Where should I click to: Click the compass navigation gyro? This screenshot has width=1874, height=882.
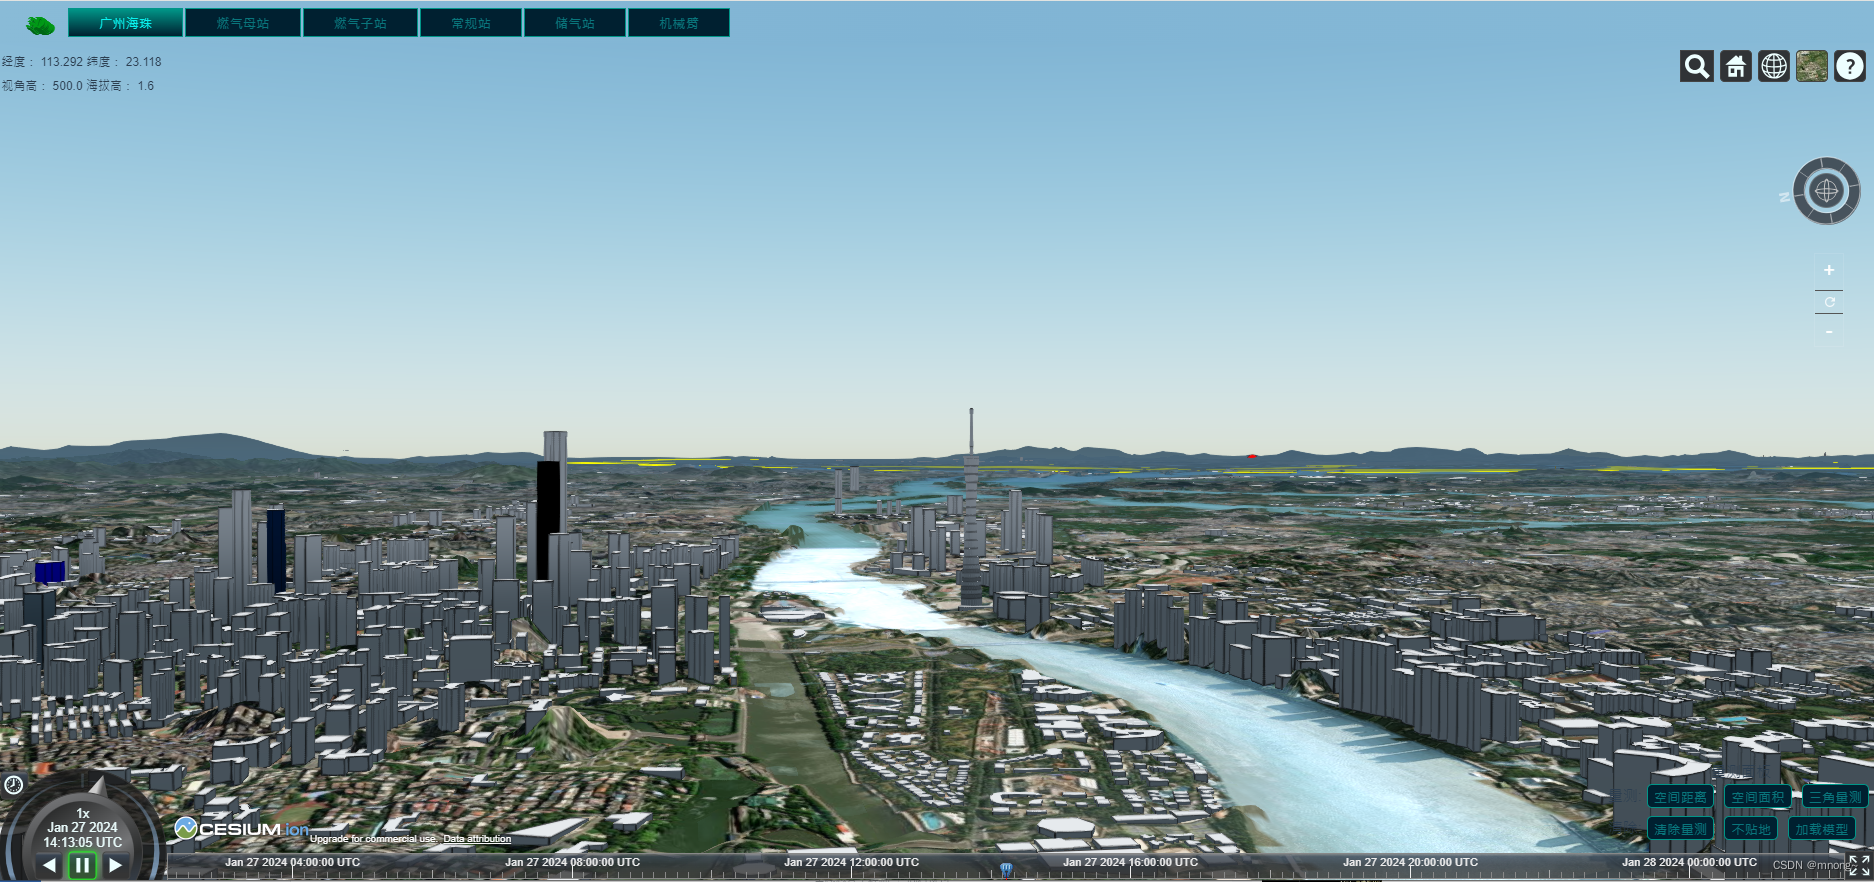coord(1826,191)
